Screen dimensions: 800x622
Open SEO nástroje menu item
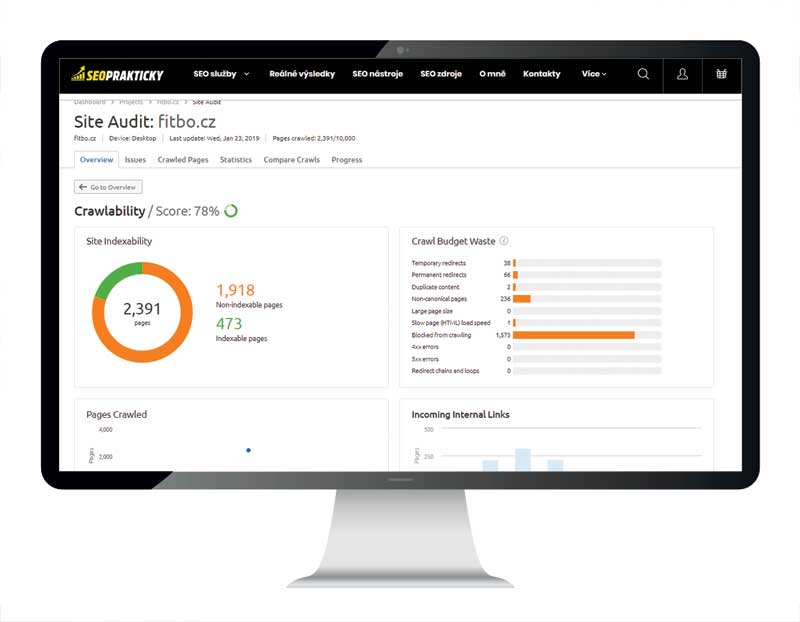click(x=378, y=74)
